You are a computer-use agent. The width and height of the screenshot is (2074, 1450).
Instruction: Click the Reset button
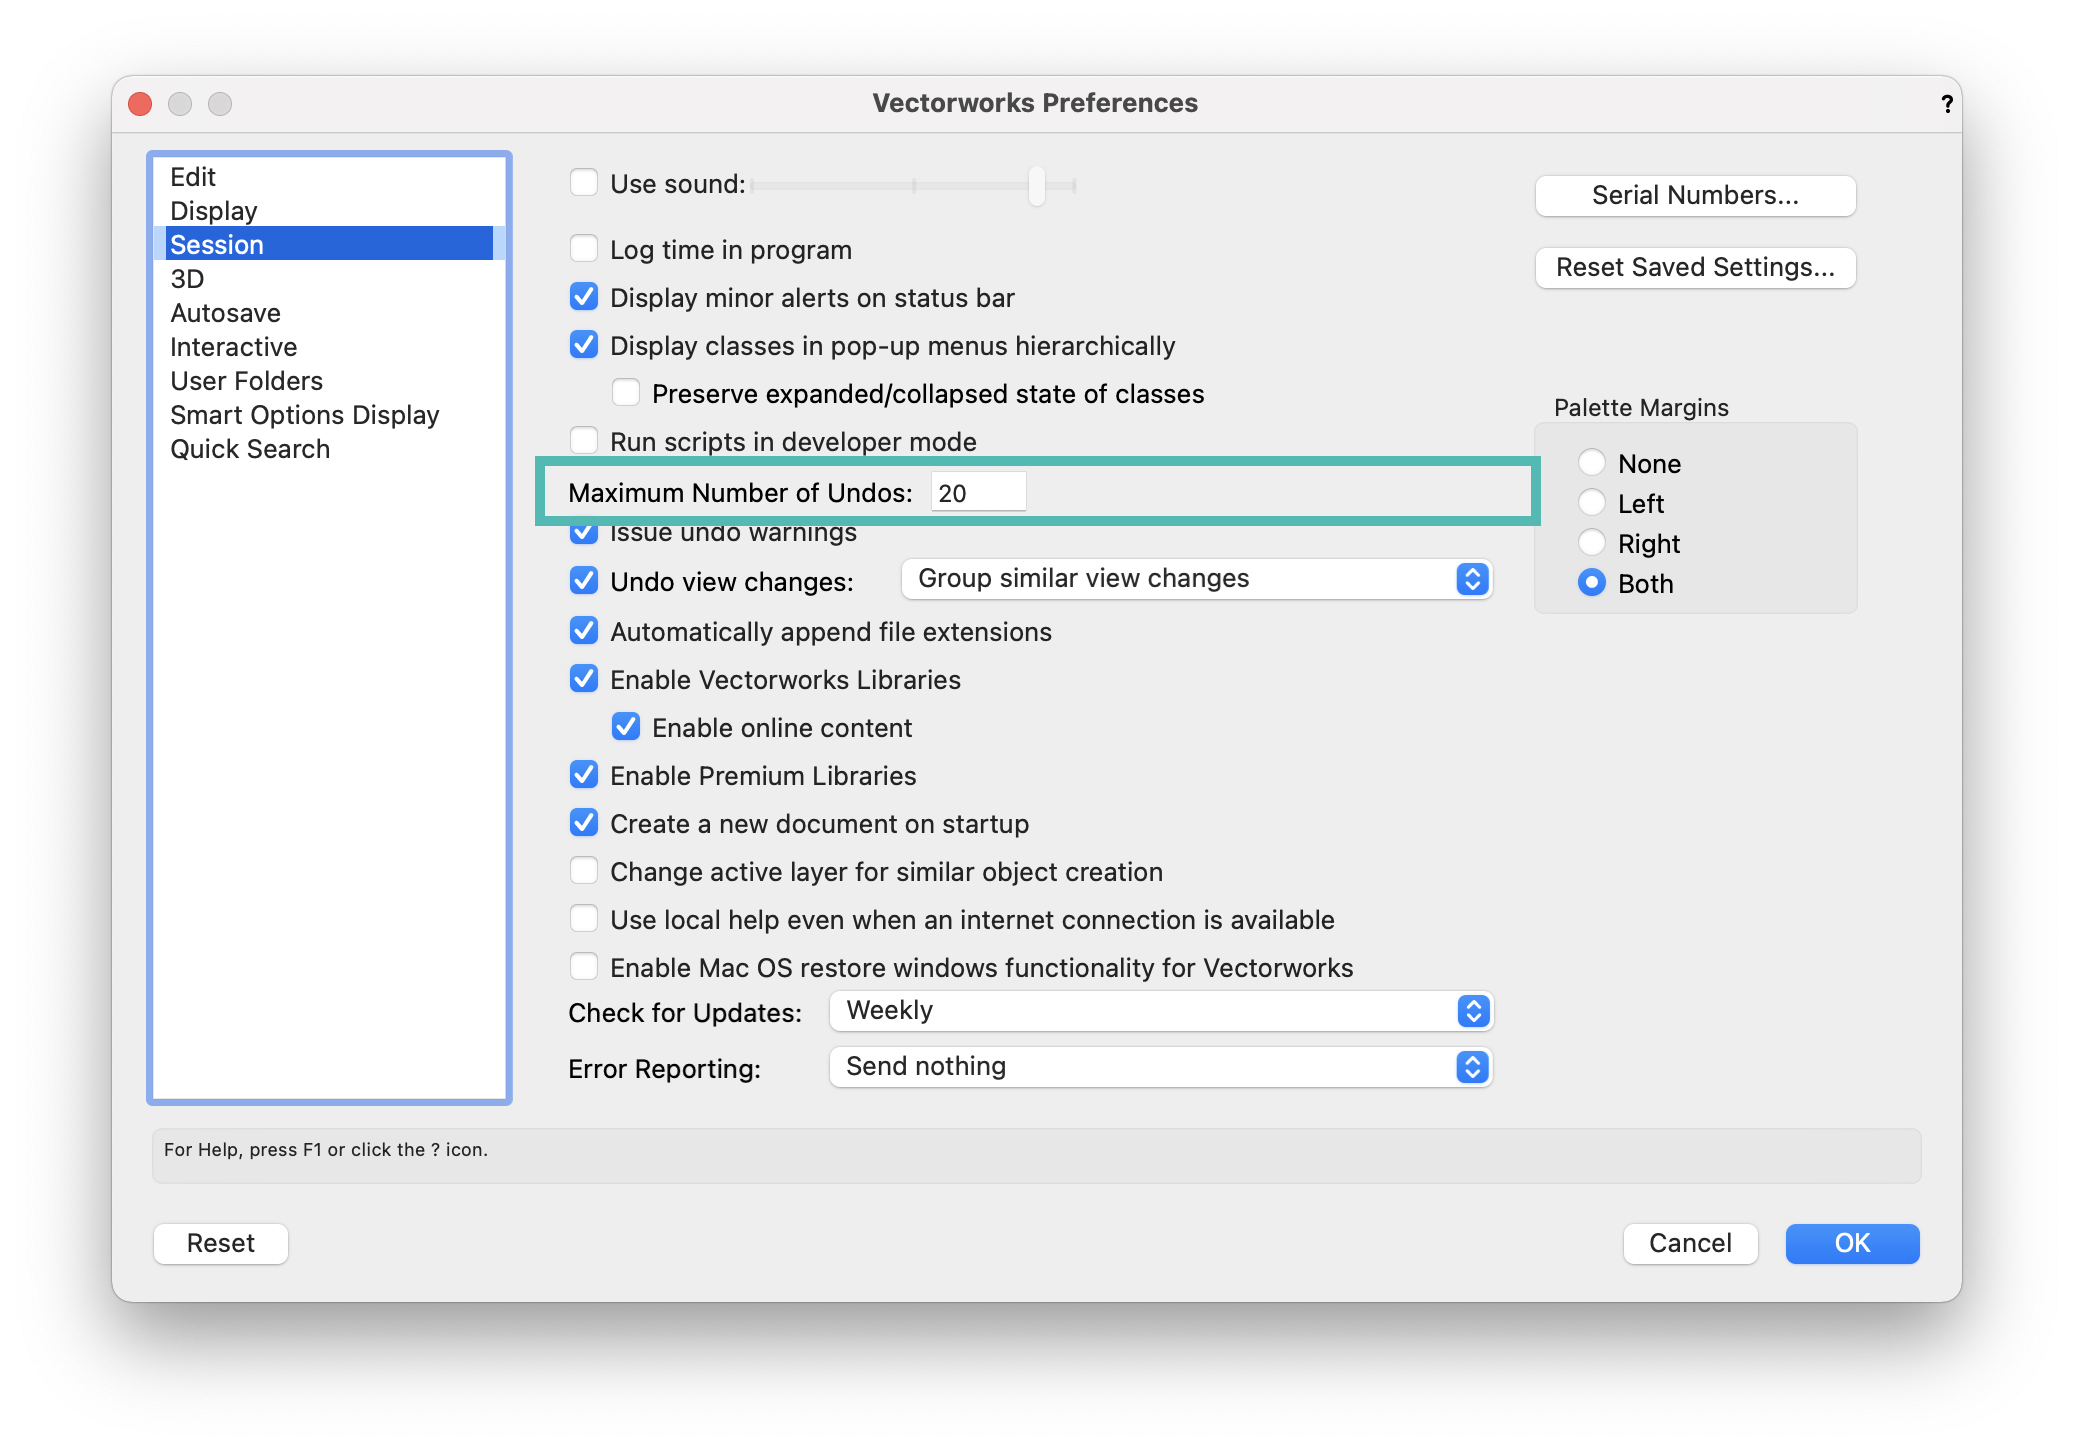[x=221, y=1243]
